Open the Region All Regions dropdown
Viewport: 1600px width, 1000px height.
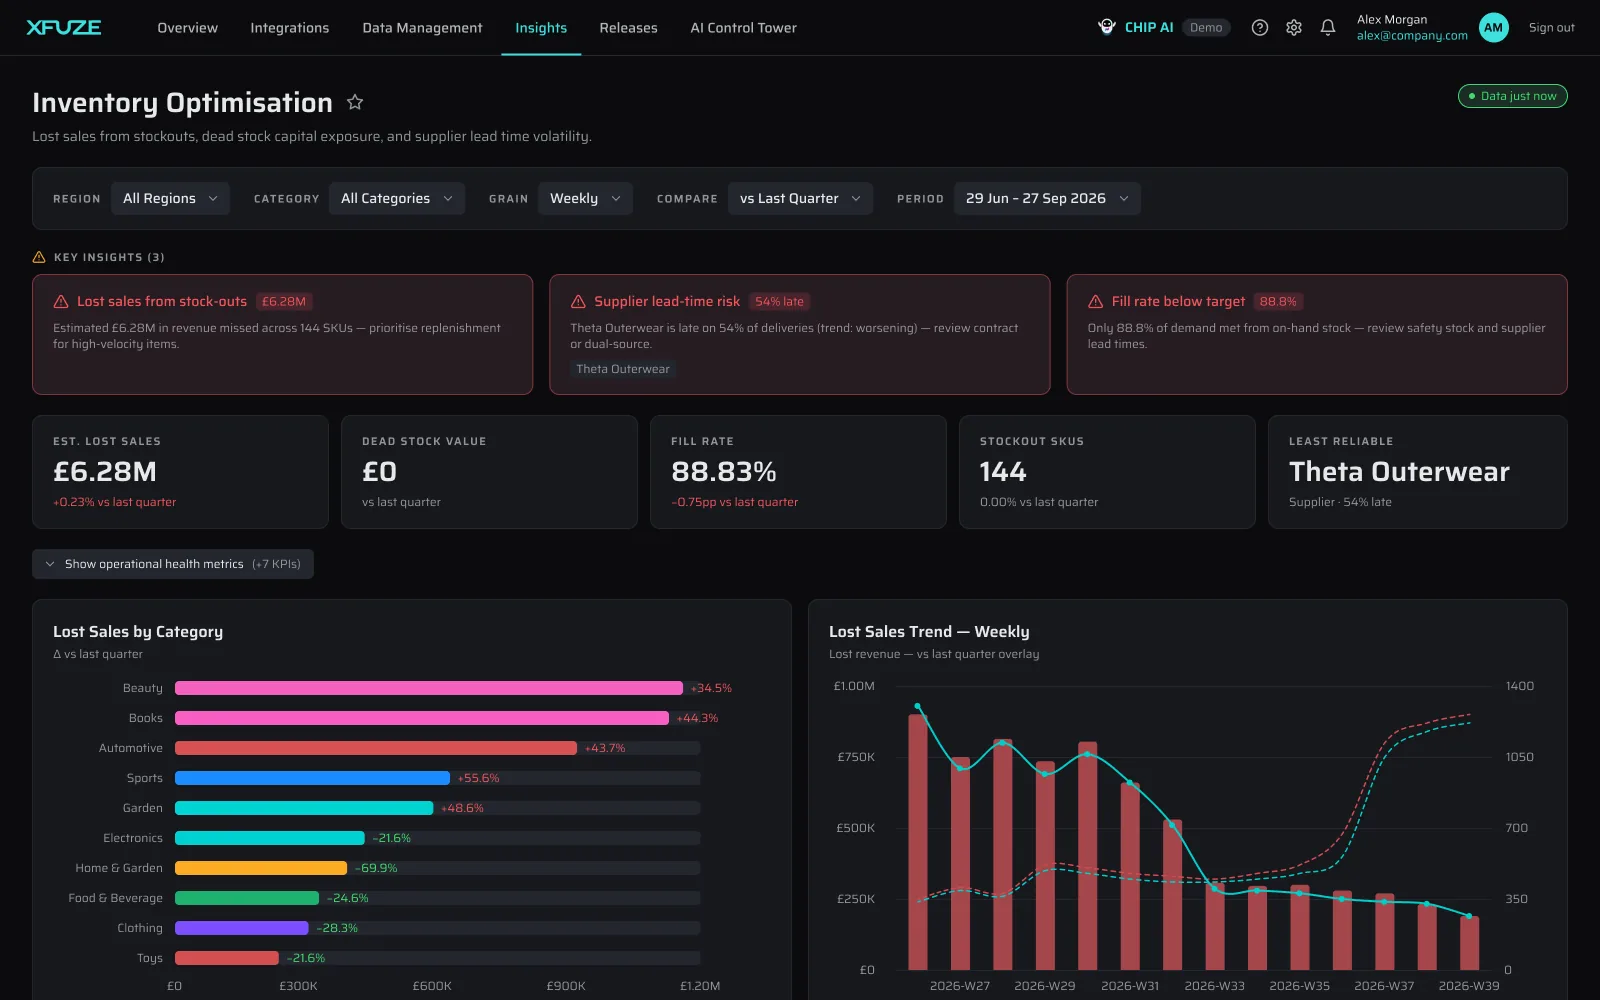[170, 198]
